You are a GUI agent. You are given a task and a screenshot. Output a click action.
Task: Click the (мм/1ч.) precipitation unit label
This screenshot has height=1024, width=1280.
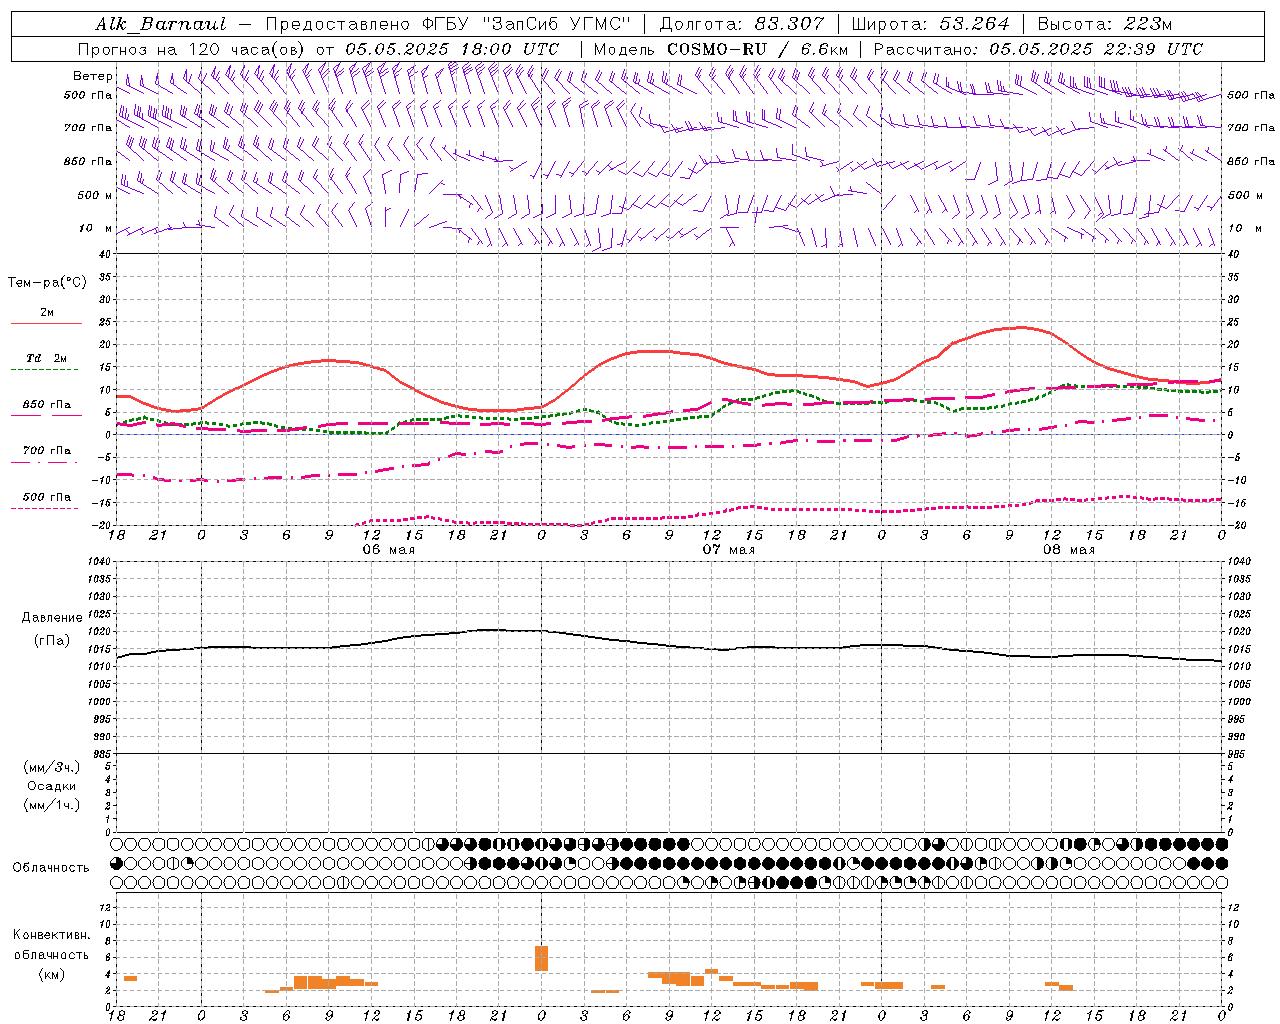(51, 805)
